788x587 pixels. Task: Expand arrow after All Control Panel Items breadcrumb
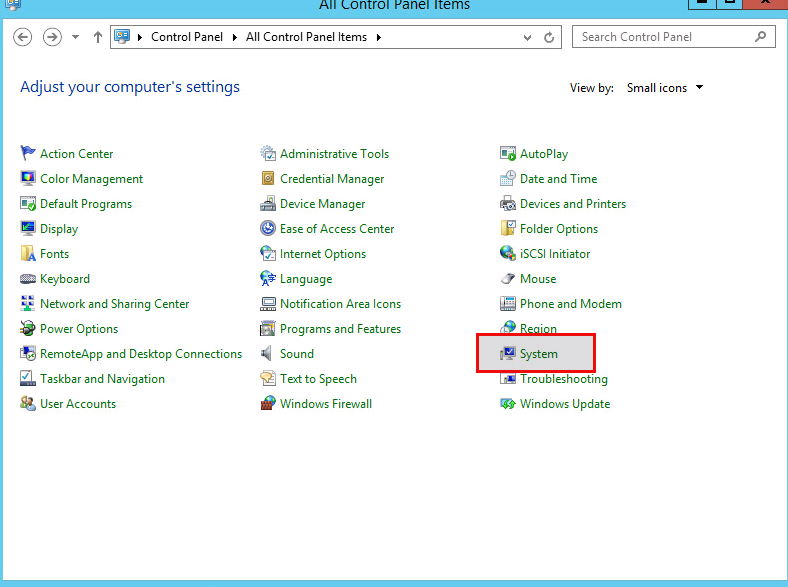click(378, 37)
